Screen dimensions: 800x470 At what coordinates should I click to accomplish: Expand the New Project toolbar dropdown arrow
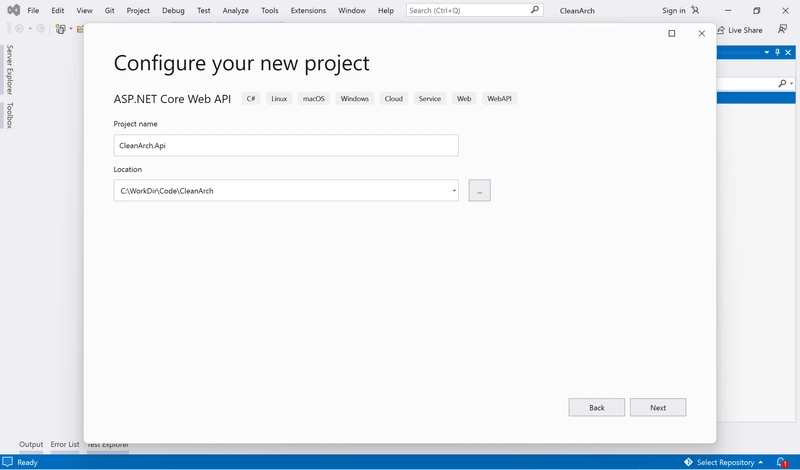tap(71, 29)
